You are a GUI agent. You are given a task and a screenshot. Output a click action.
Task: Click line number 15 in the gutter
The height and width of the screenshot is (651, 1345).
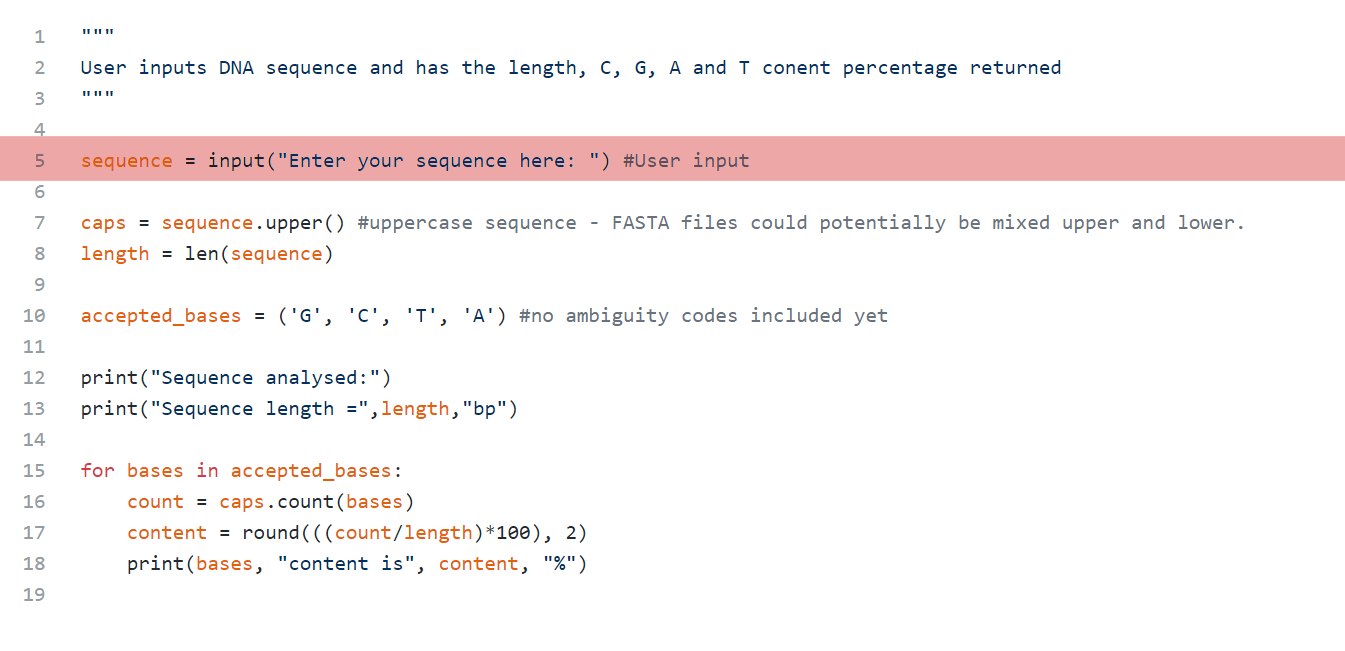[x=33, y=471]
